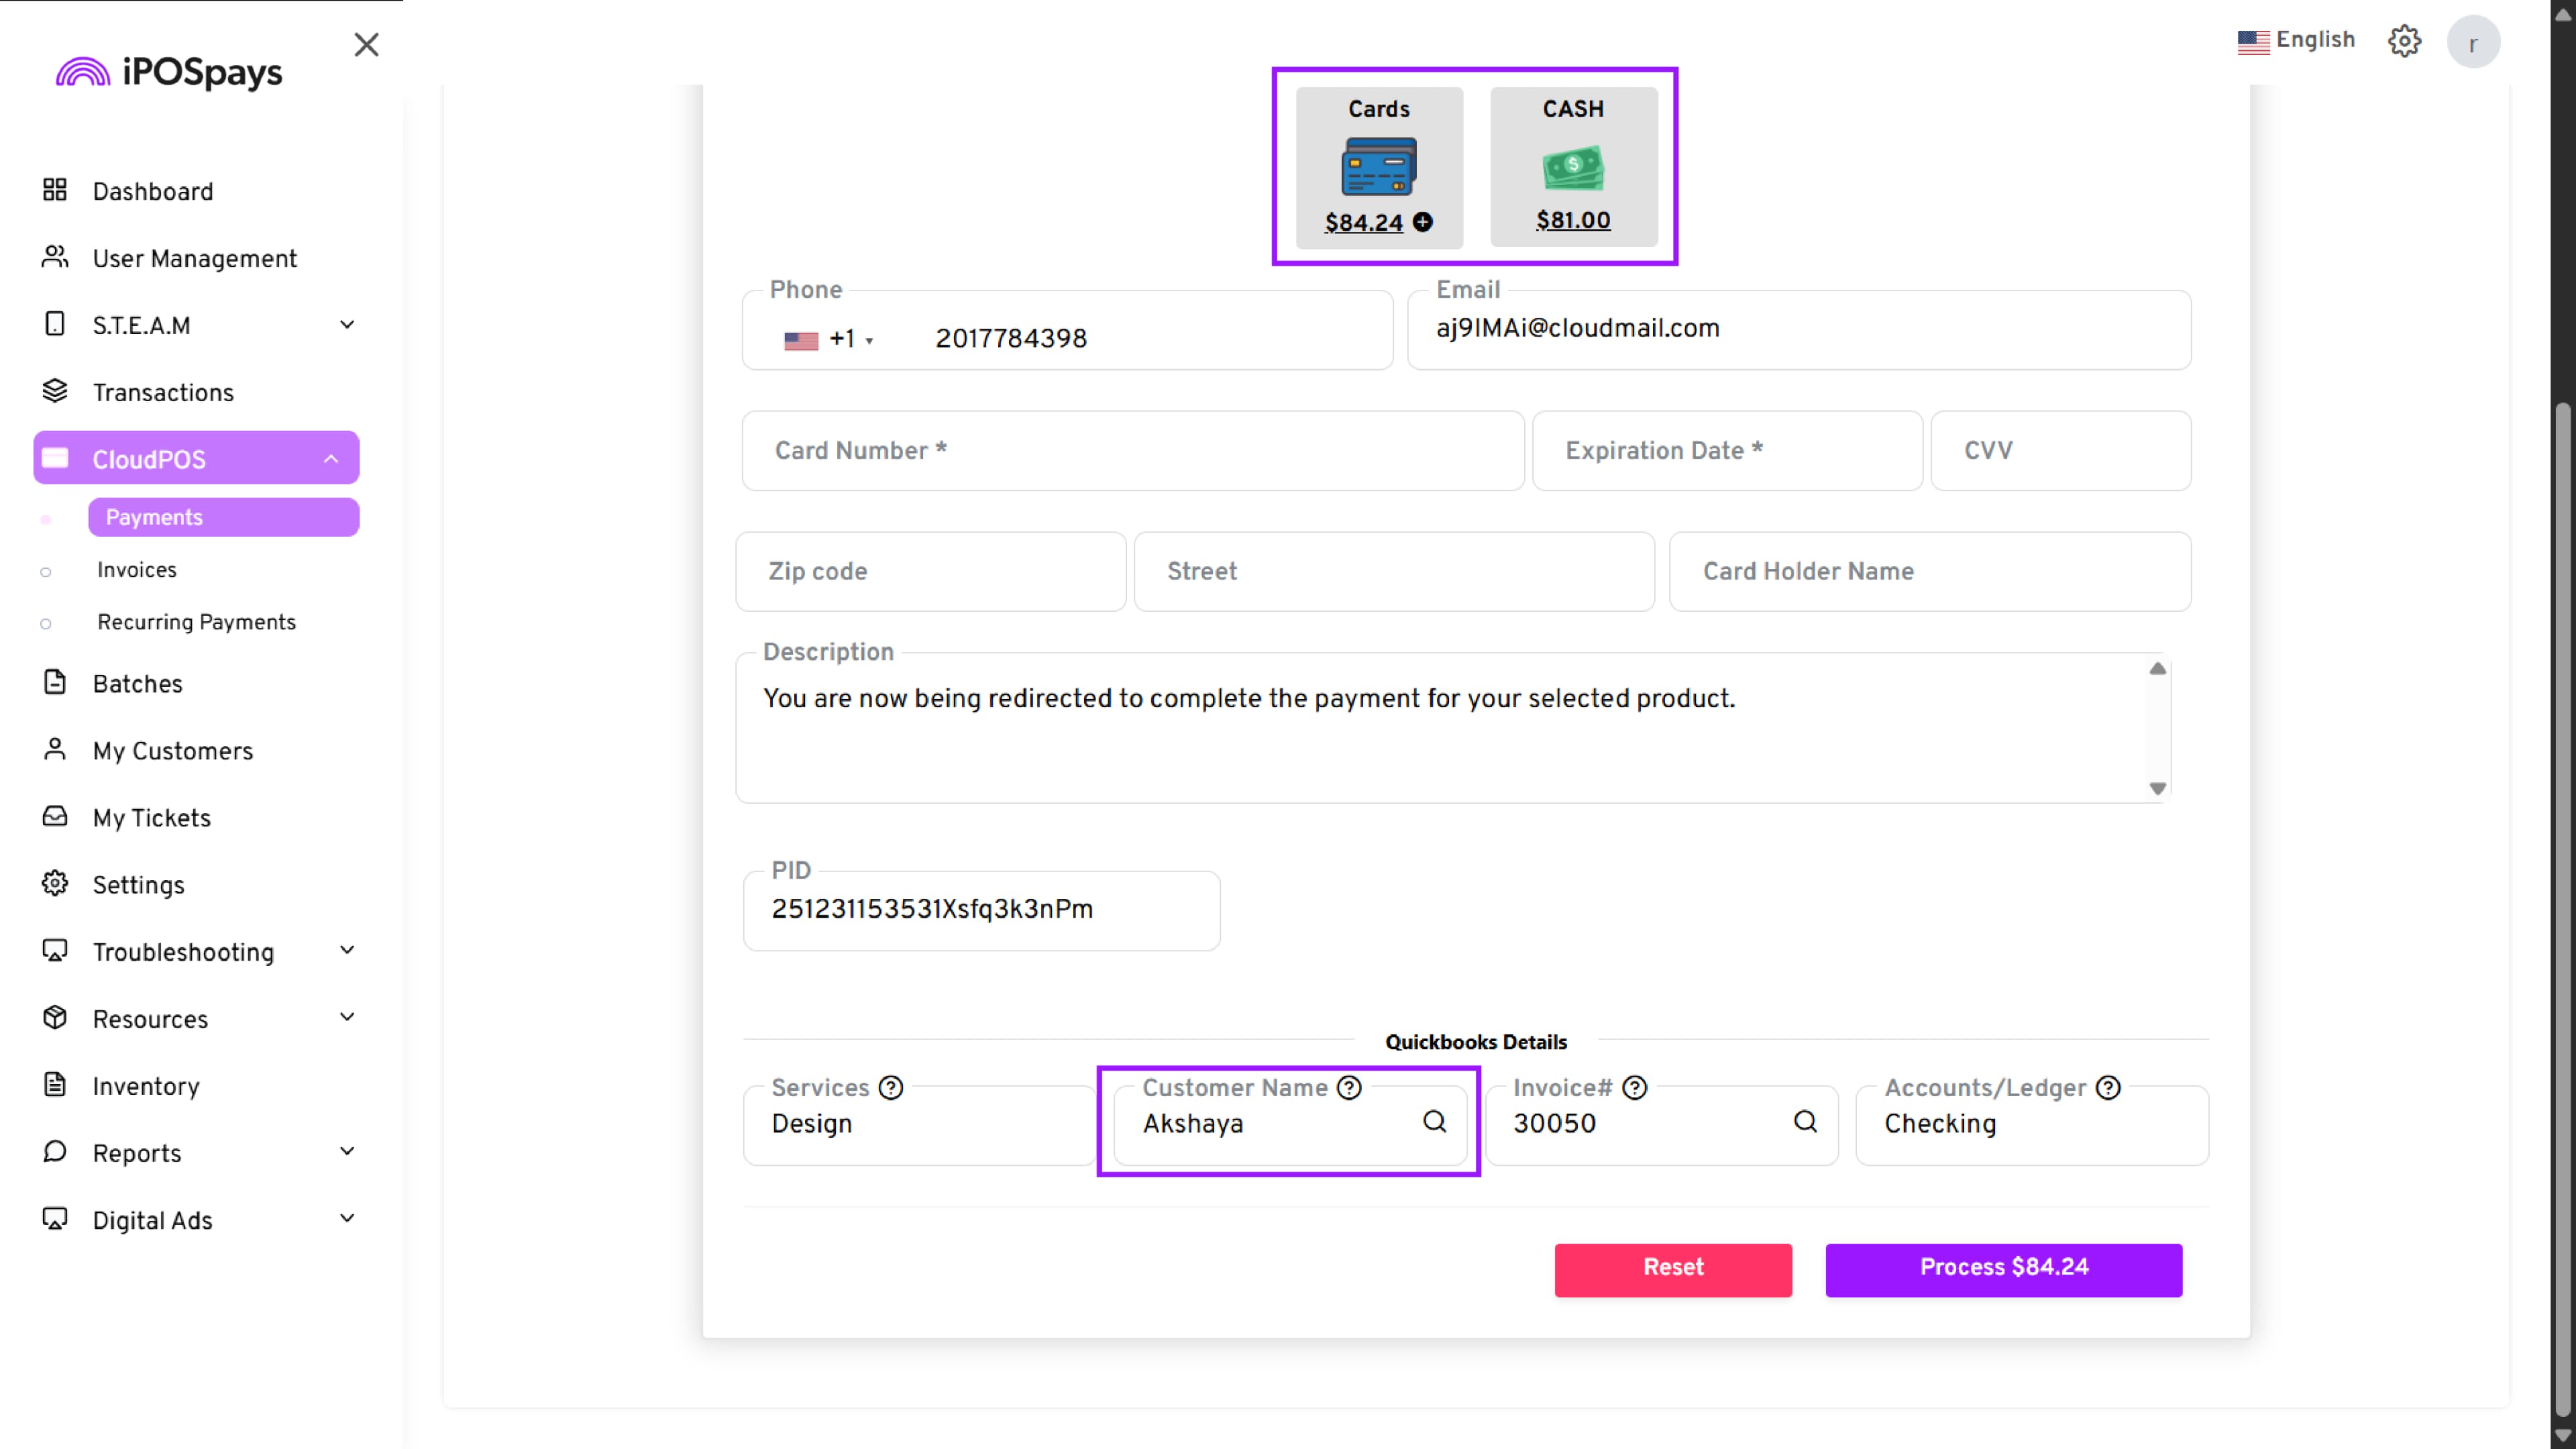Click the Process $84.24 button

tap(2003, 1269)
